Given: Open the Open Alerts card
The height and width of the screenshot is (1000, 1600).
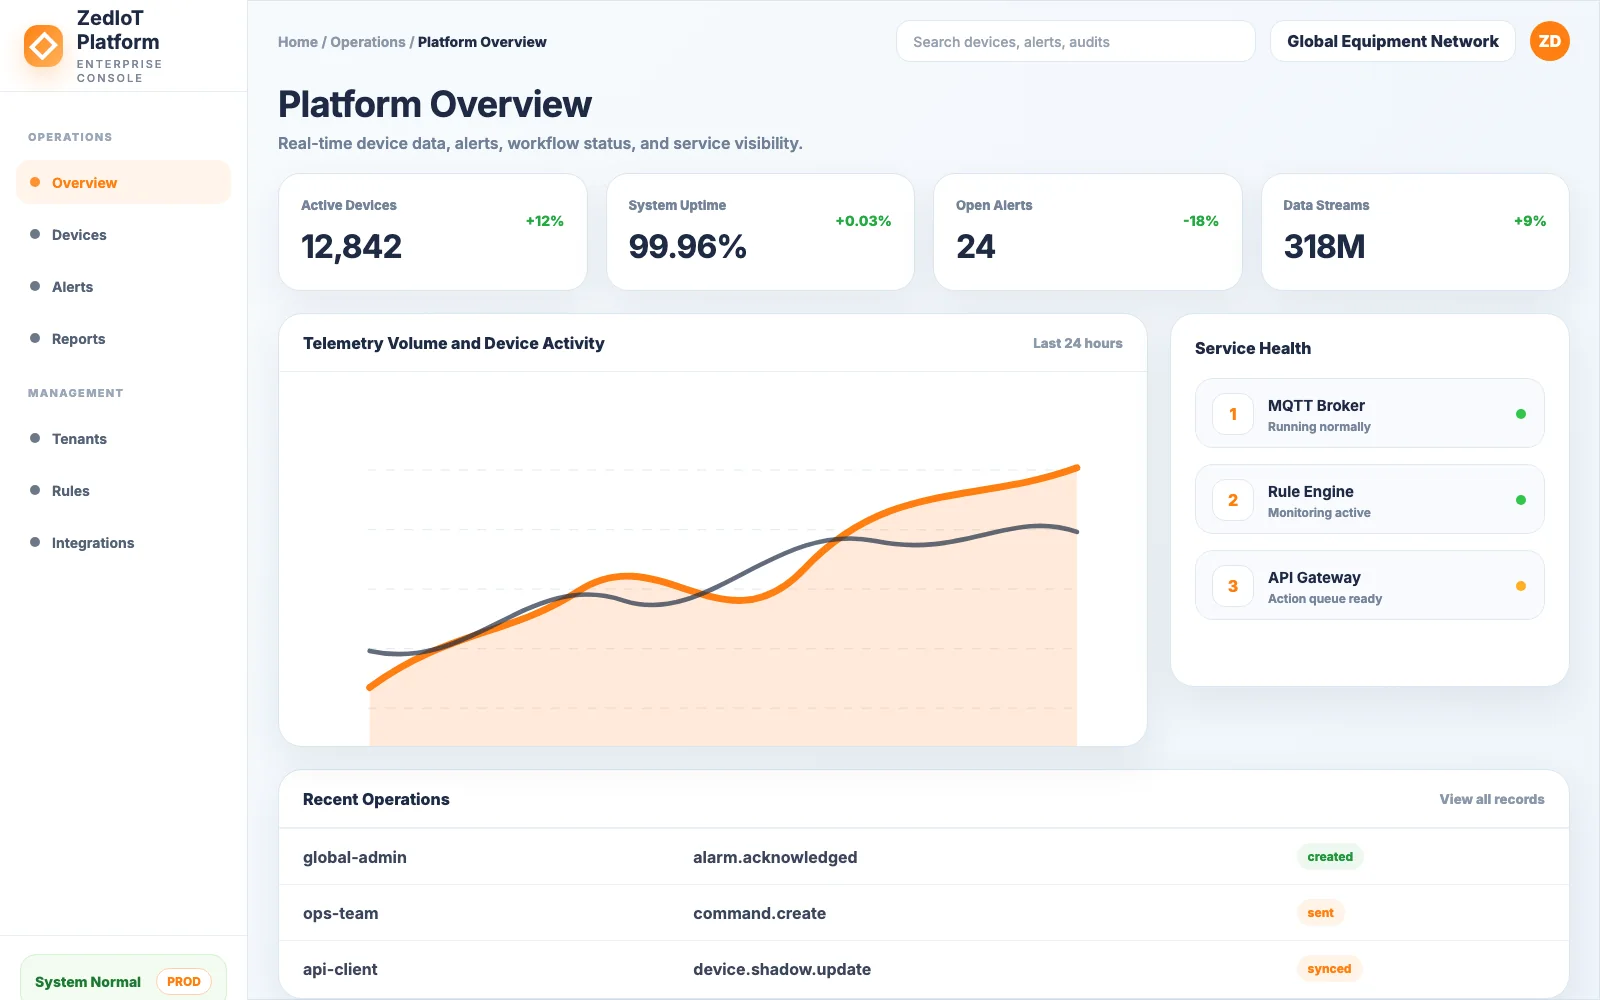Looking at the screenshot, I should point(1087,232).
